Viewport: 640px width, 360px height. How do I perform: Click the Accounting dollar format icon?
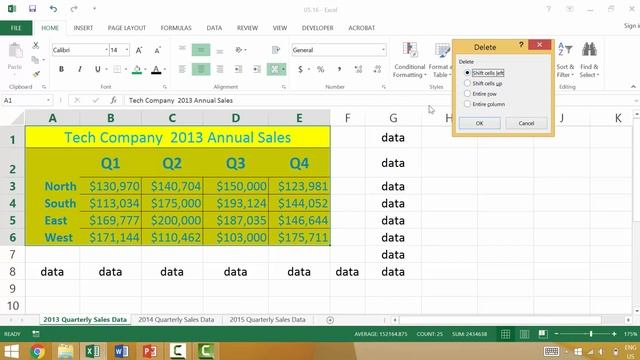click(x=300, y=69)
